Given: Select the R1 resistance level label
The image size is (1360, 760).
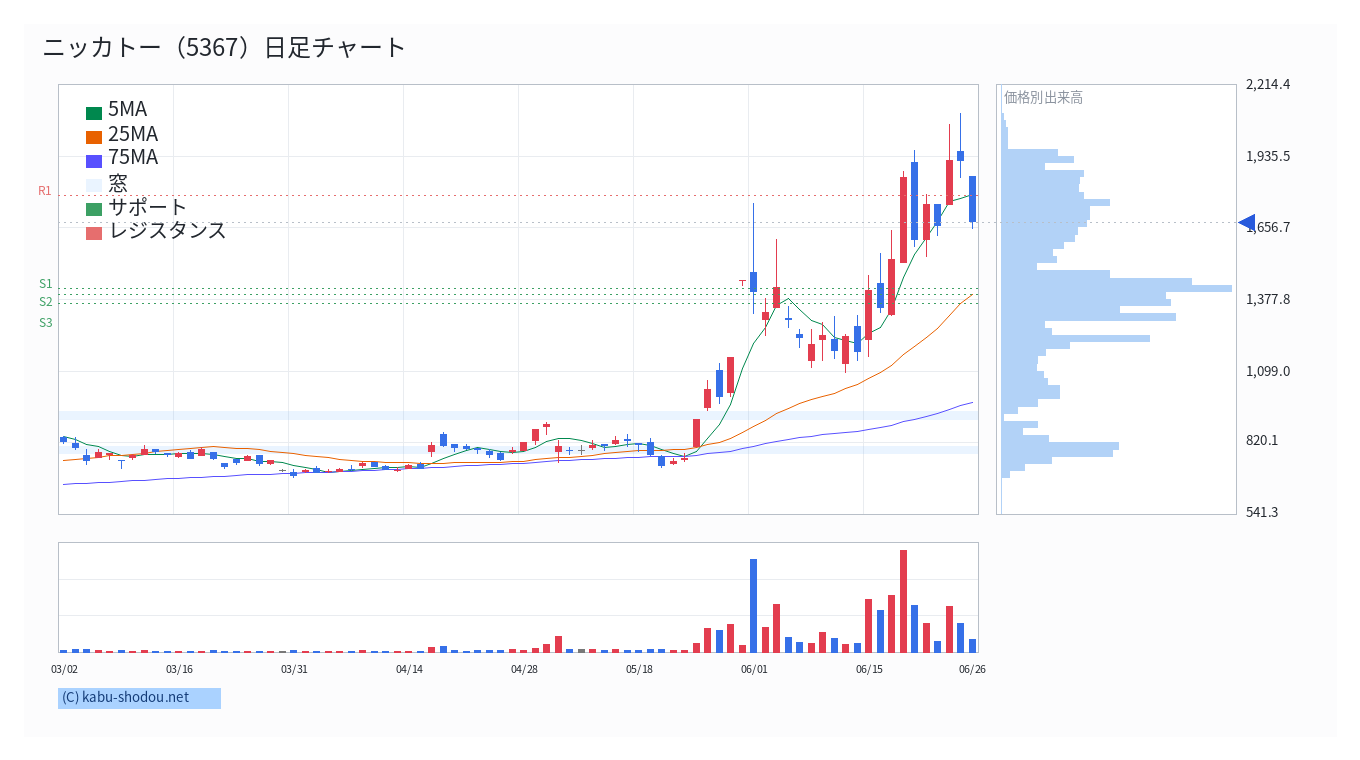Looking at the screenshot, I should pos(45,191).
